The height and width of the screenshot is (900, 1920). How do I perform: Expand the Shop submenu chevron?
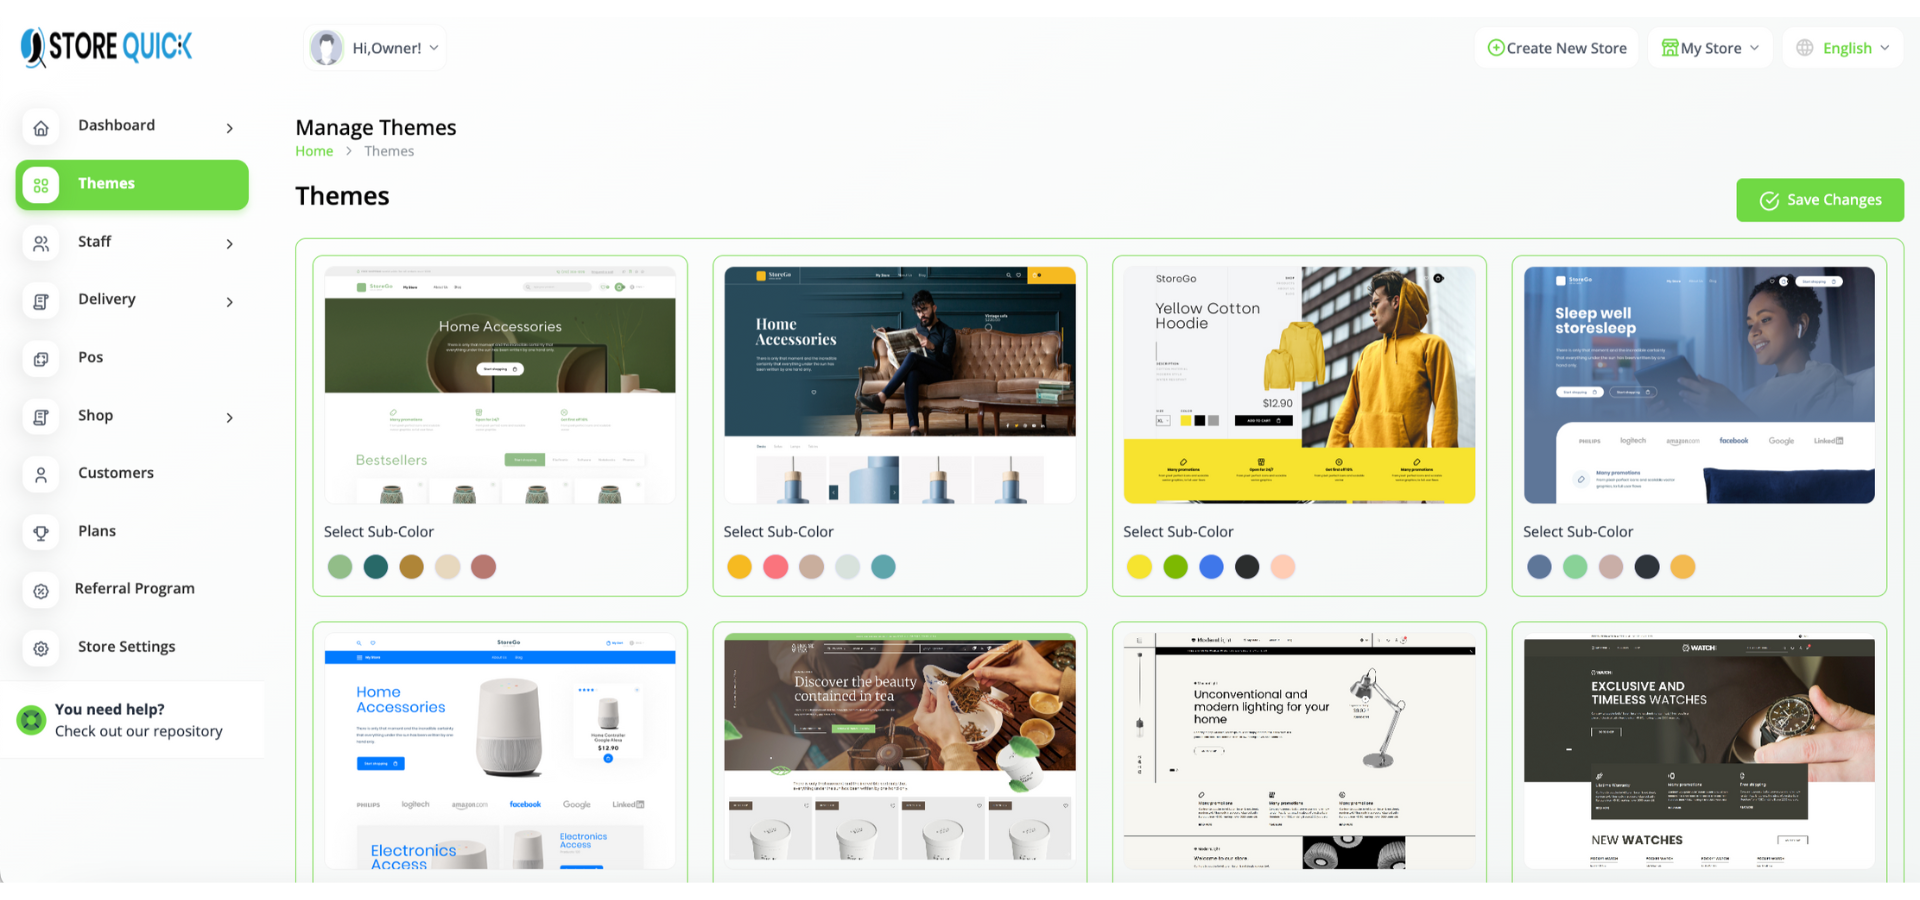click(229, 418)
